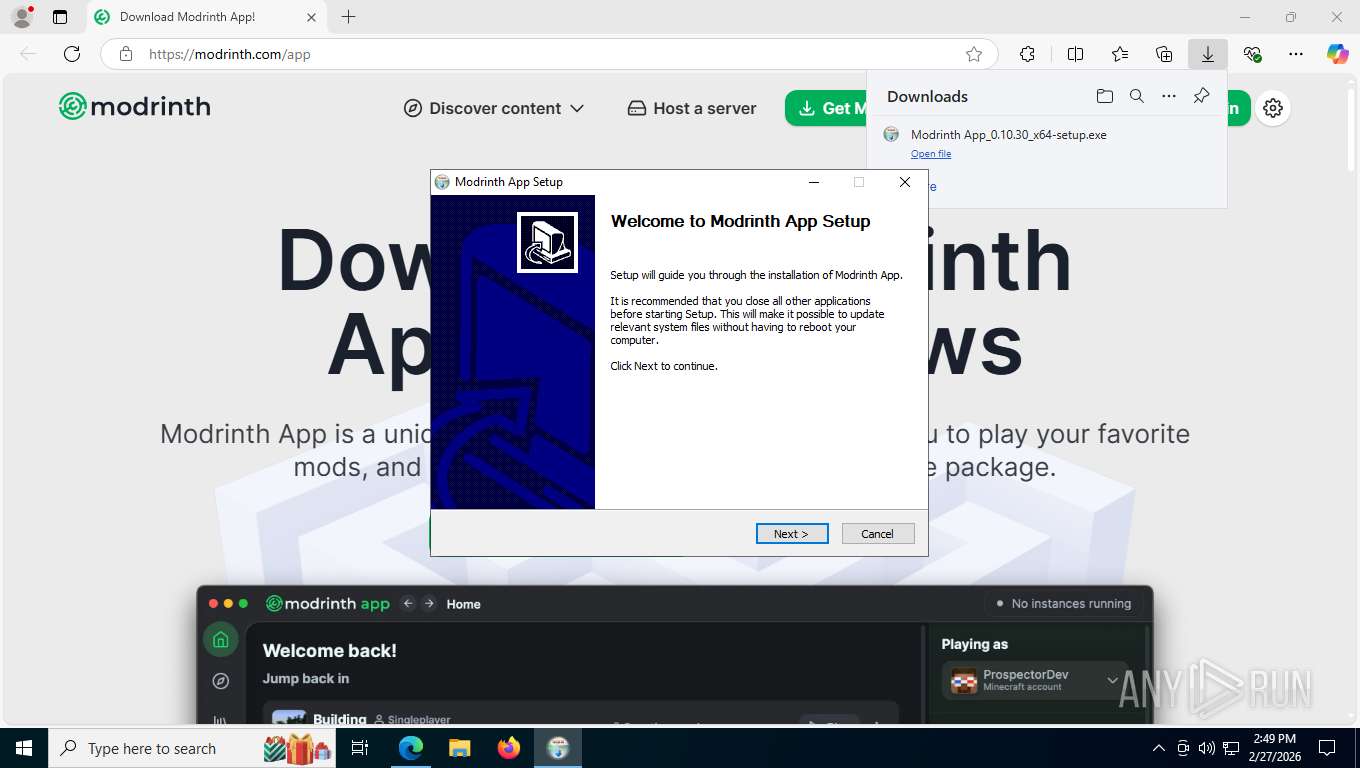Open more options in Downloads panel
Screen dimensions: 1360x768
pyautogui.click(x=1168, y=96)
